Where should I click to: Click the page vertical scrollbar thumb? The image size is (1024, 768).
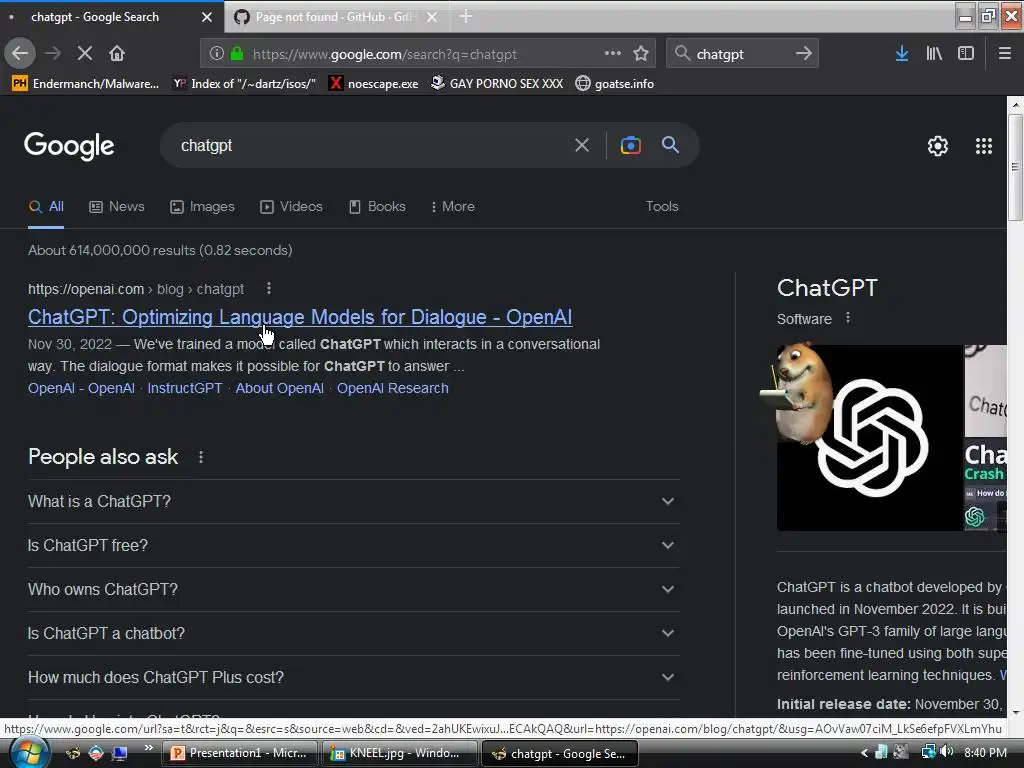[1015, 168]
